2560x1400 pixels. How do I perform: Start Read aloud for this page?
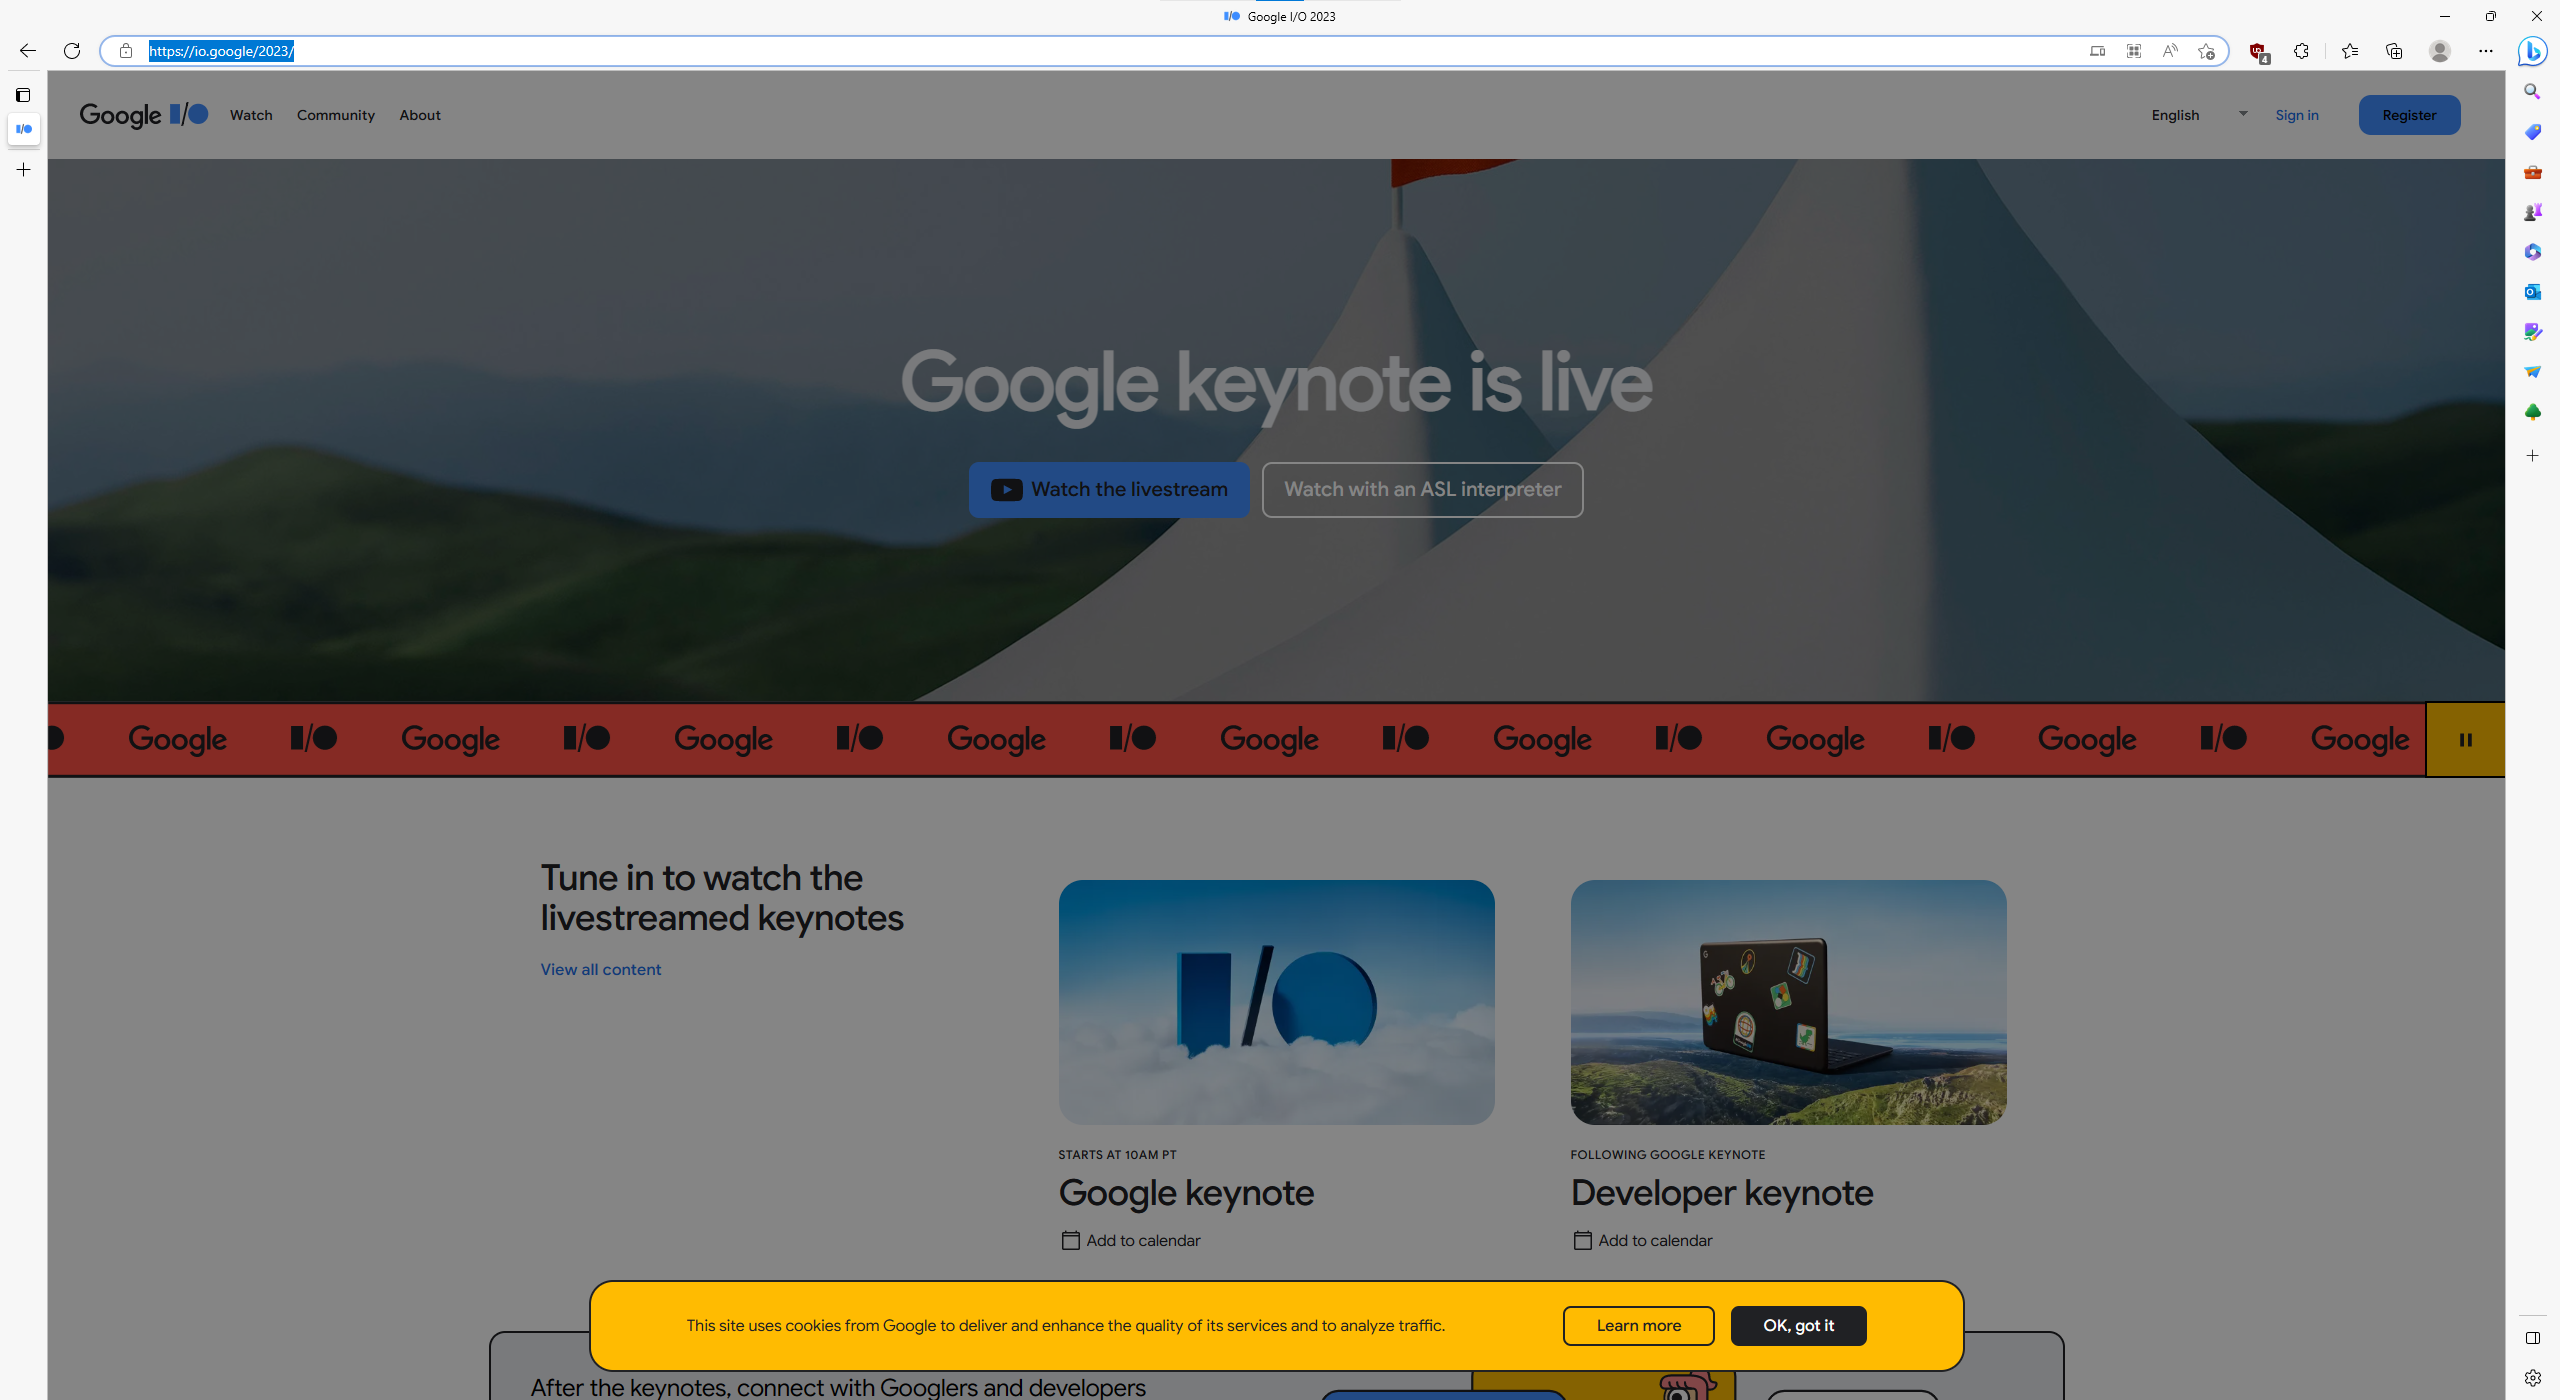(x=2170, y=51)
